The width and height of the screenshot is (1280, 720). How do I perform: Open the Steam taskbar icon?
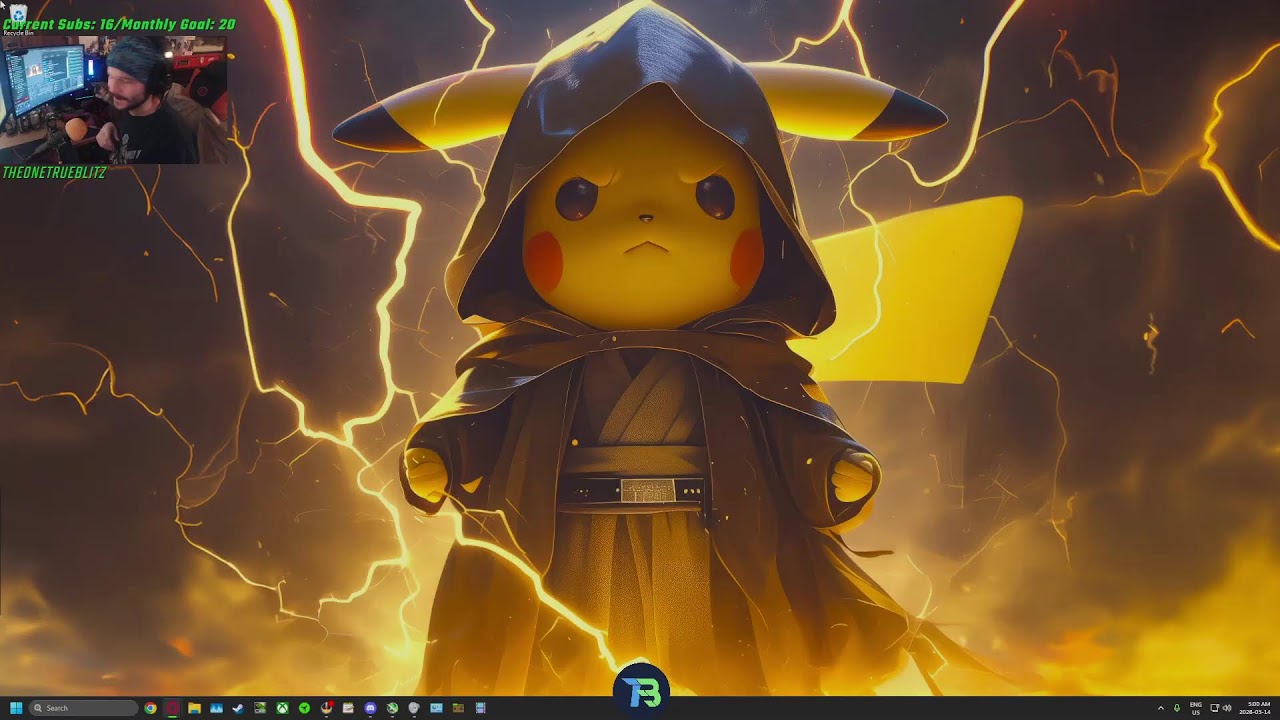pos(238,708)
